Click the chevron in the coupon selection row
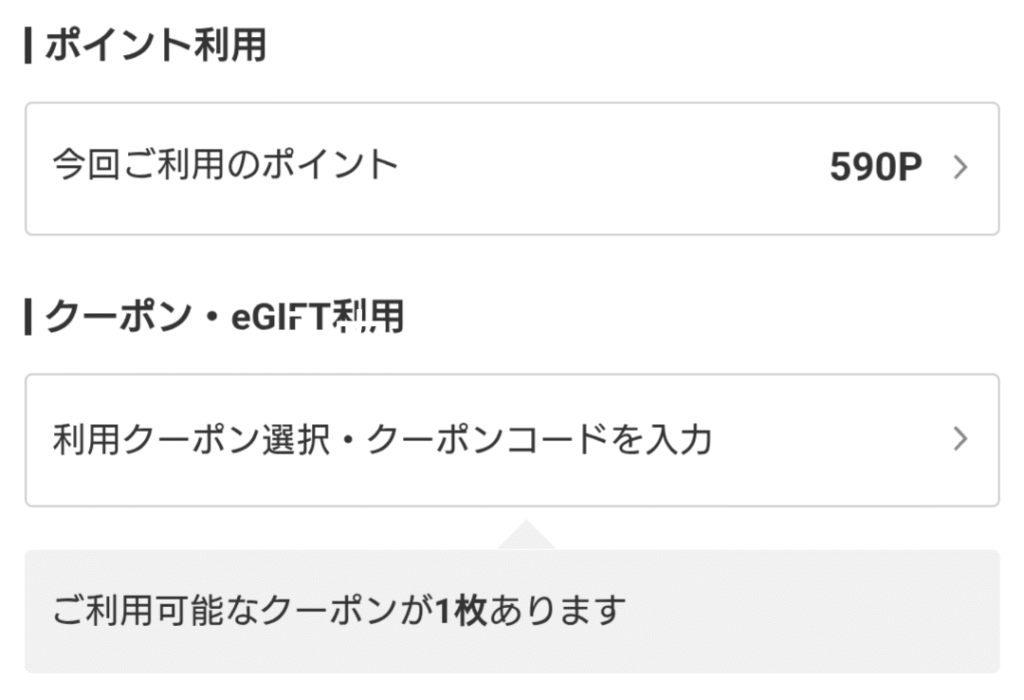 [961, 439]
